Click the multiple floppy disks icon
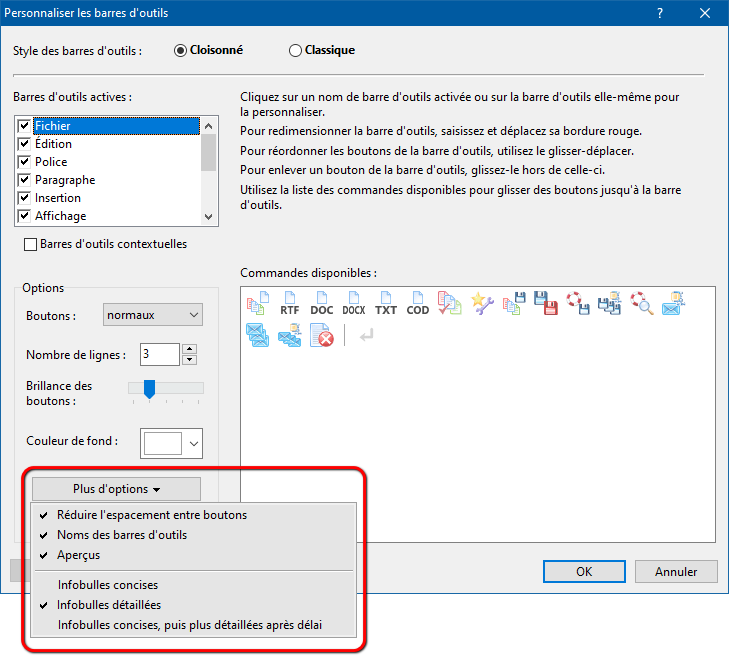Image resolution: width=729 pixels, height=661 pixels. coord(610,303)
